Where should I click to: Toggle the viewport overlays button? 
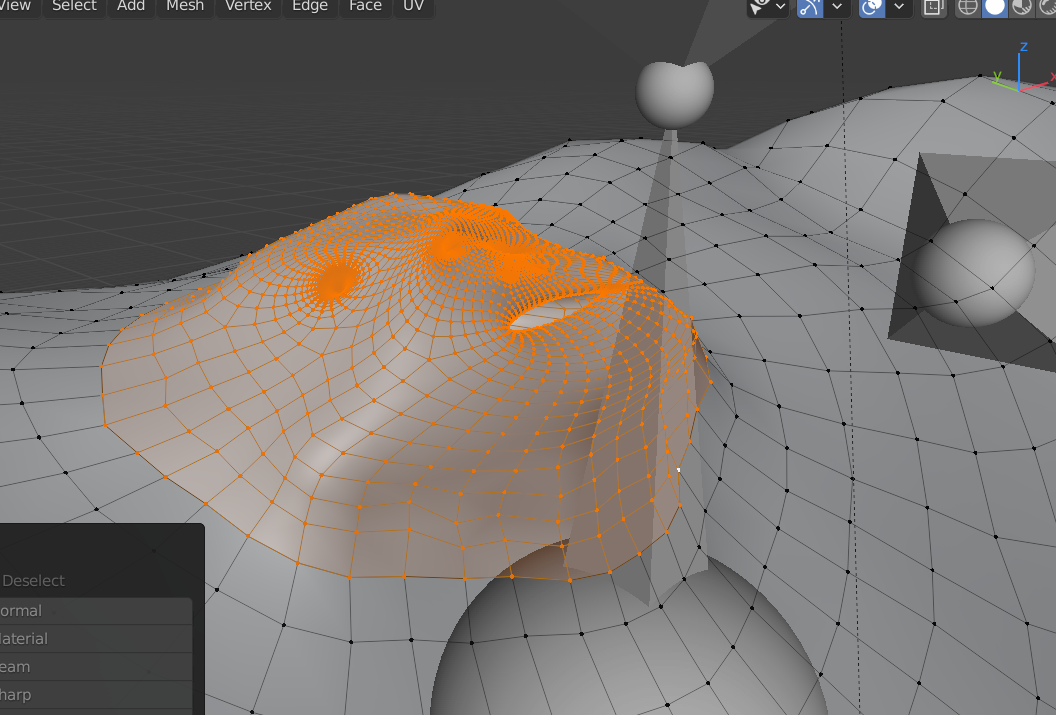click(x=871, y=7)
